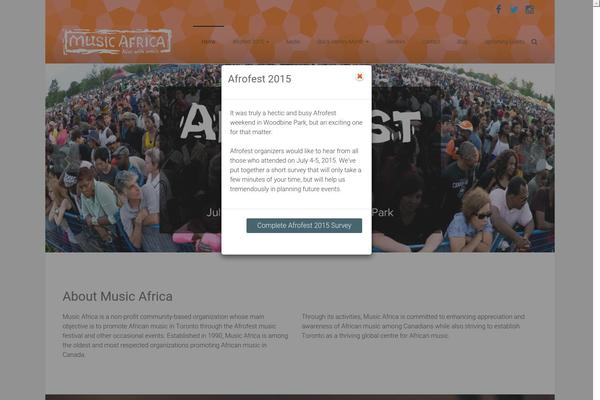Image resolution: width=600 pixels, height=400 pixels.
Task: Open the Media menu item
Action: [x=293, y=41]
